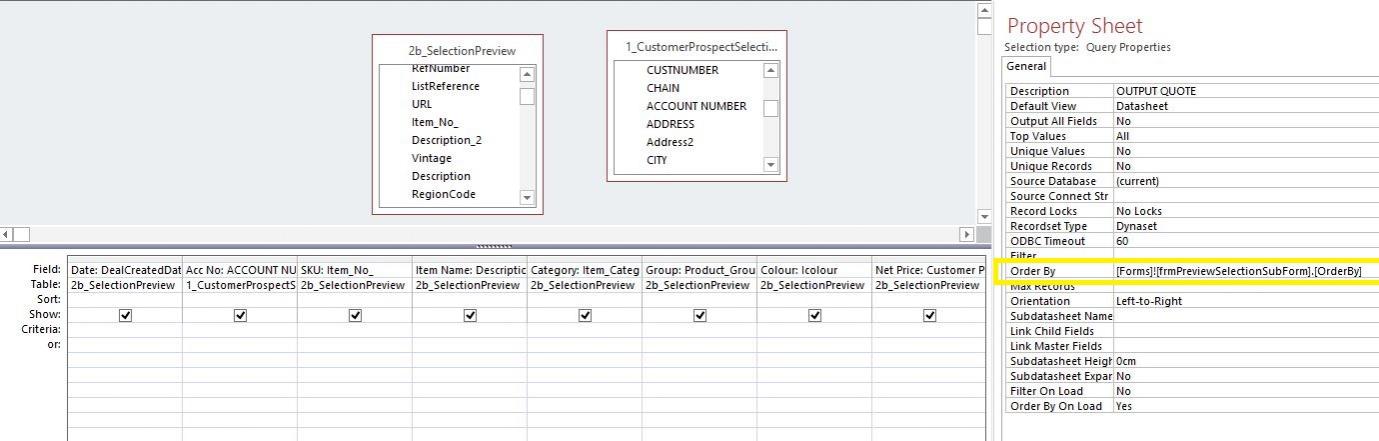The height and width of the screenshot is (441, 1379).
Task: Click the Subdatasheet Name property field
Action: coord(1246,316)
